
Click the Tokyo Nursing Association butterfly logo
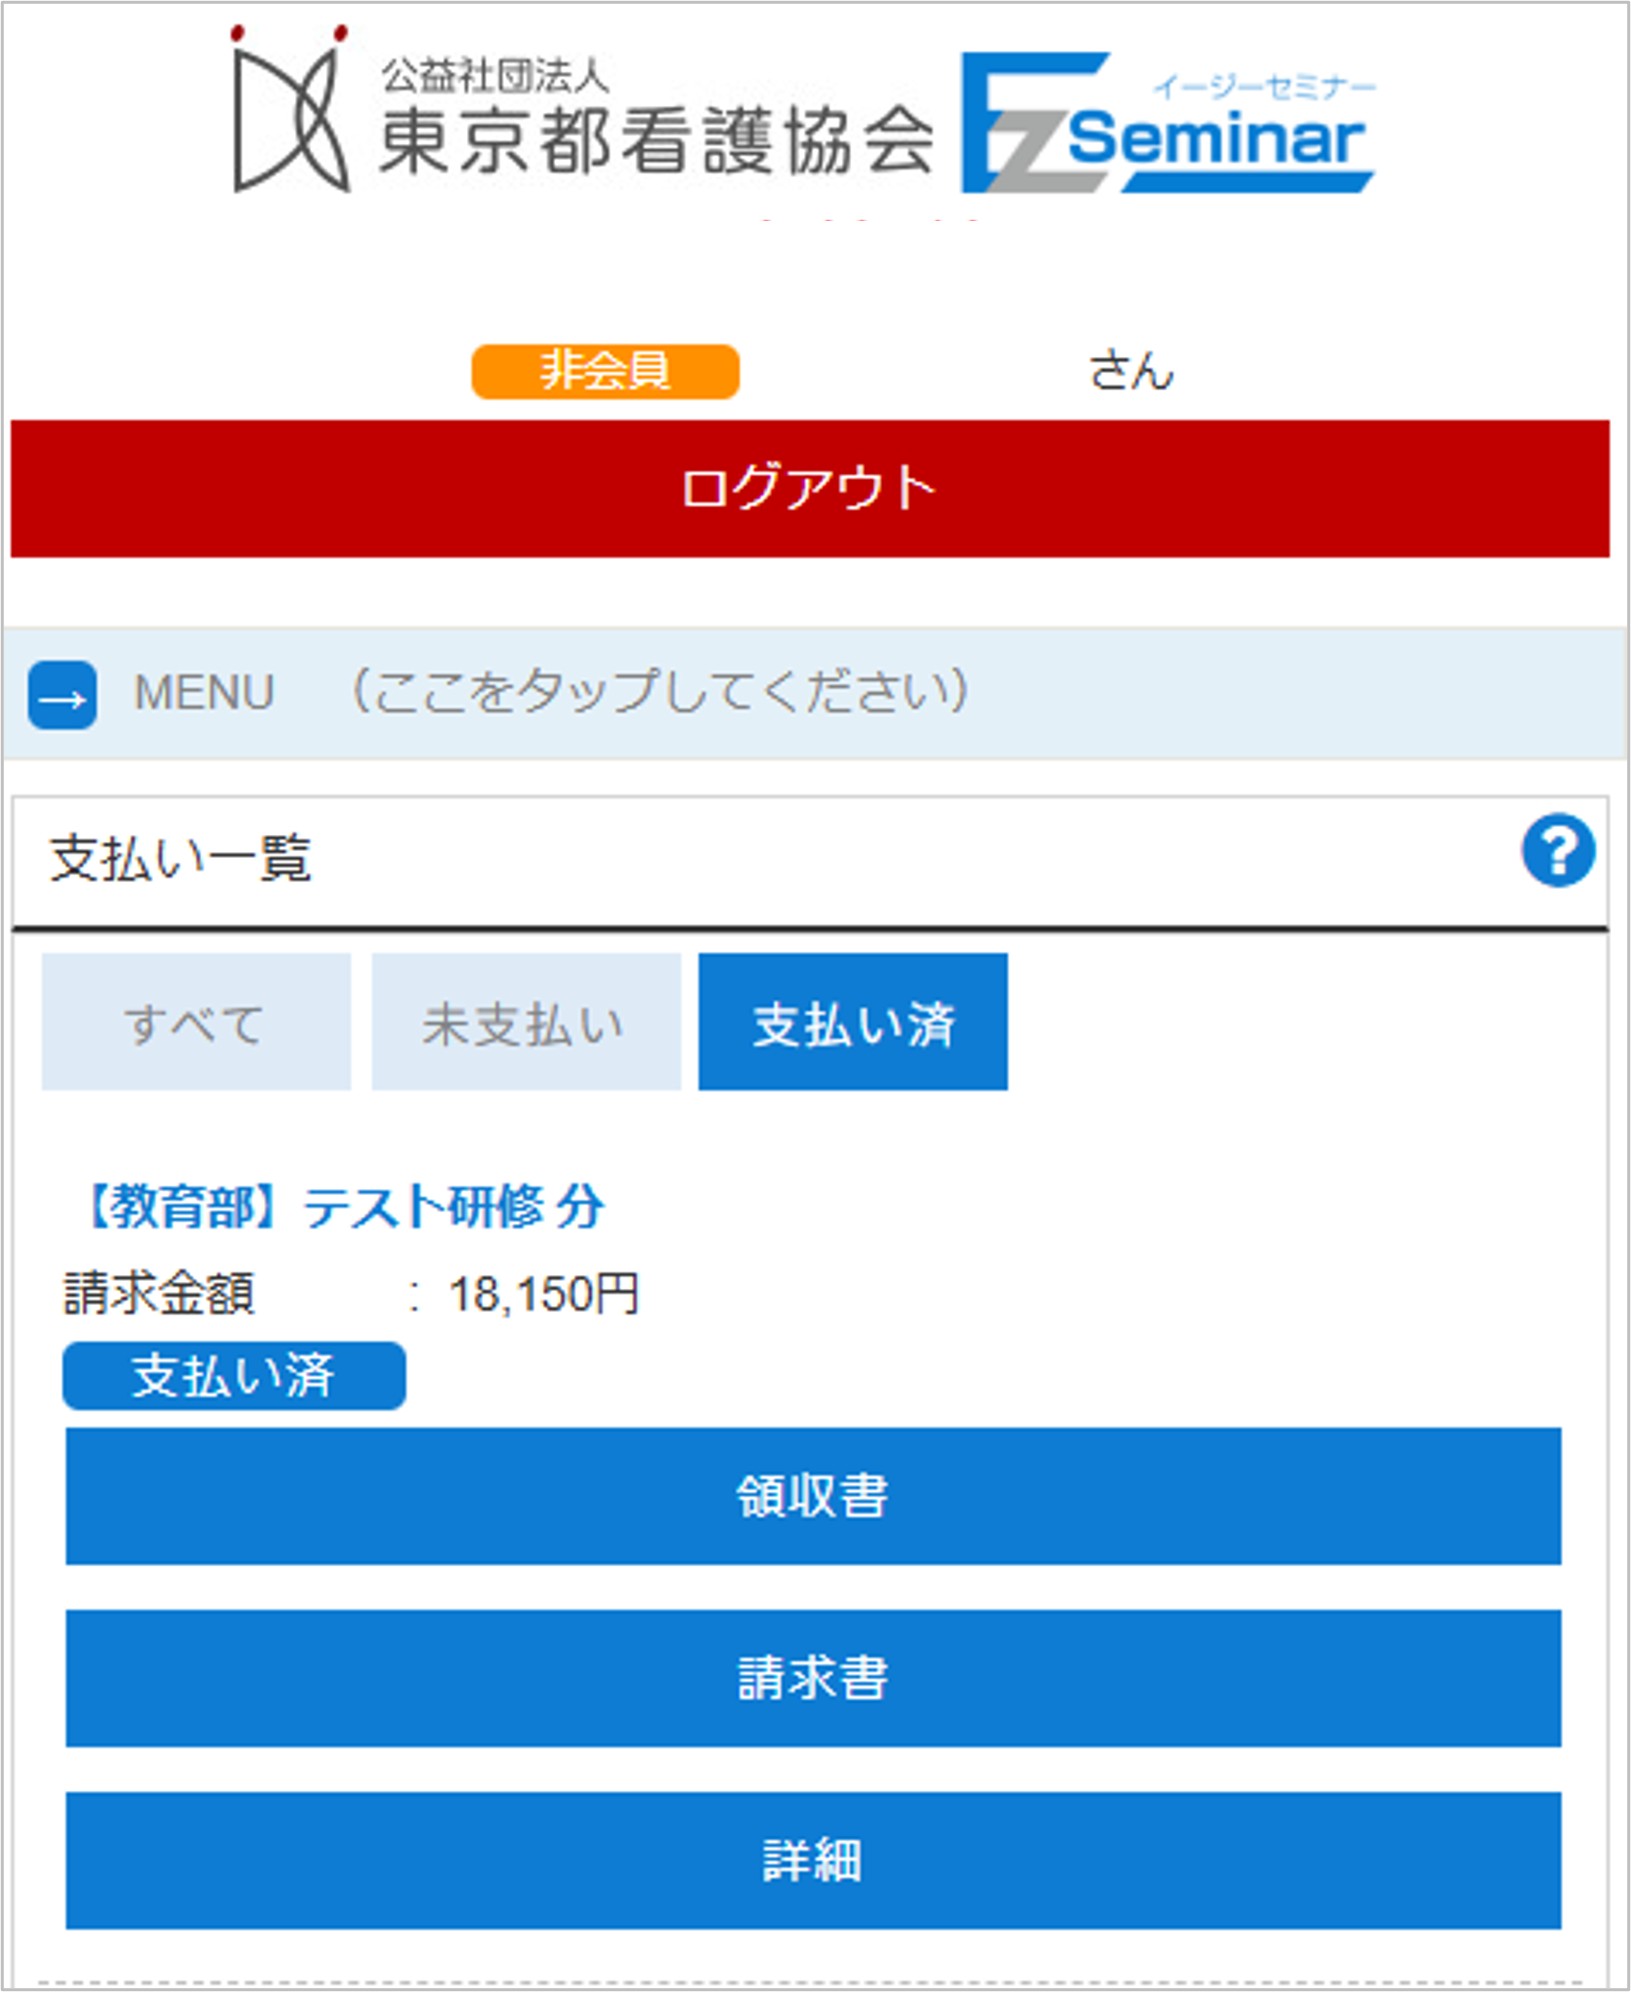click(x=290, y=110)
